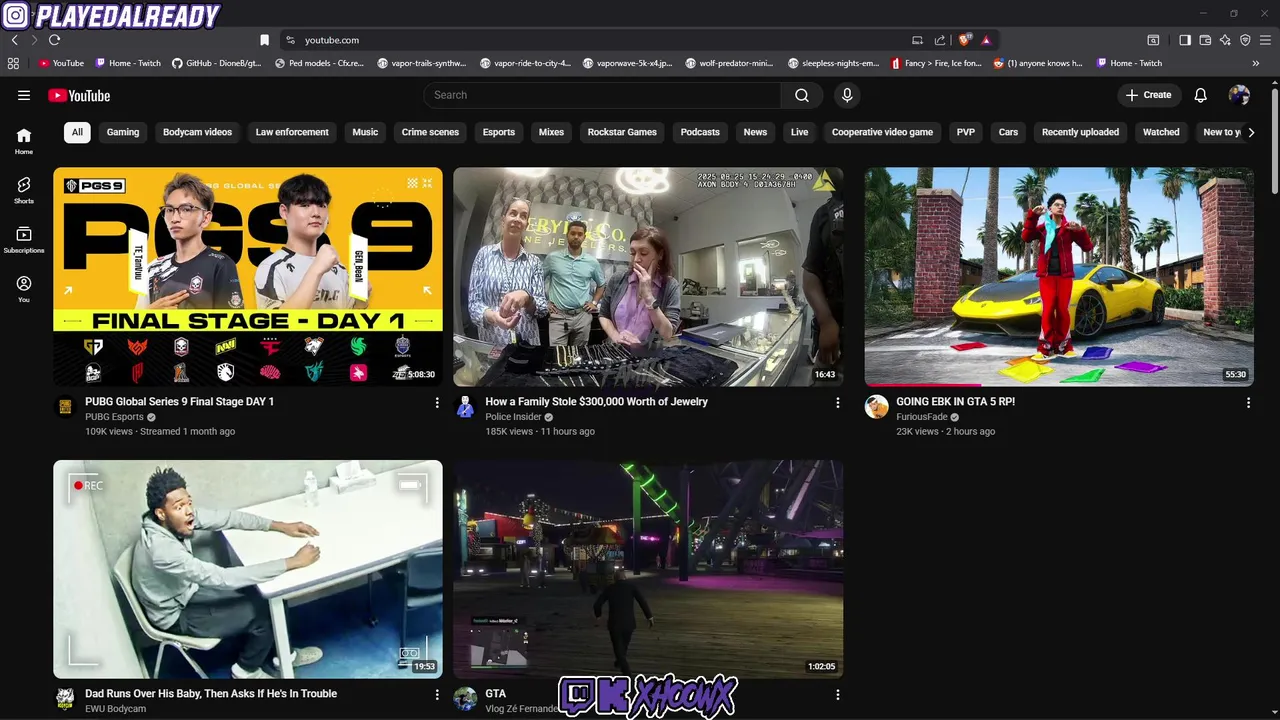Click the site settings icon beside youtube.com

point(290,40)
